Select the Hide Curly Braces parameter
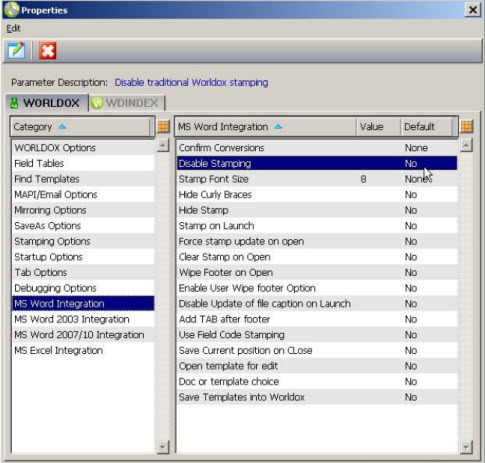This screenshot has height=463, width=485. (317, 195)
